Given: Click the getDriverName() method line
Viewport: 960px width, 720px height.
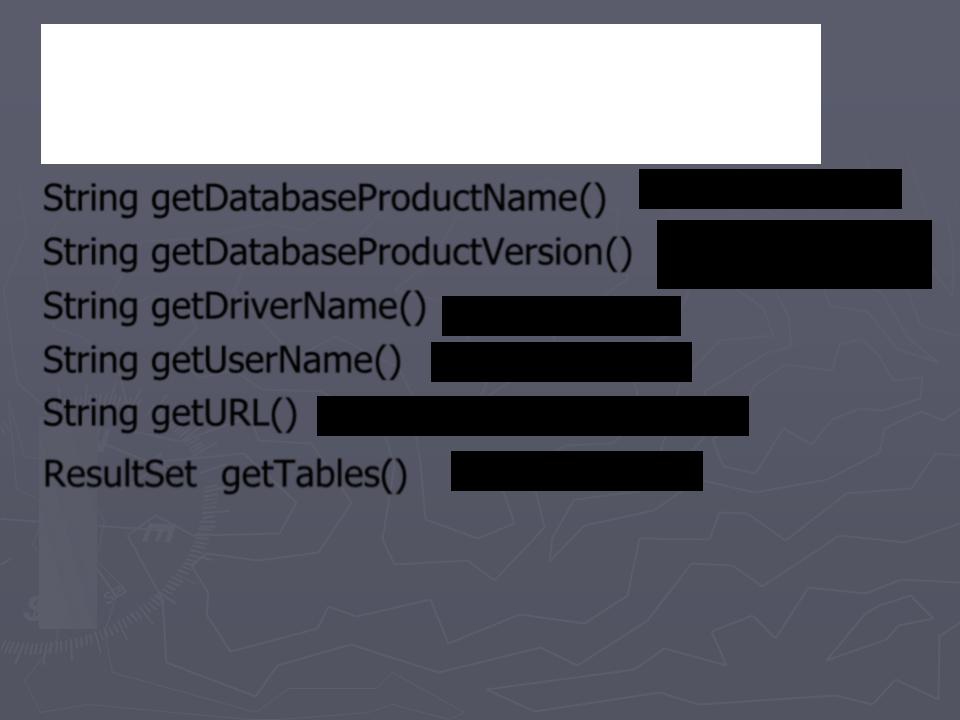Looking at the screenshot, I should coord(234,307).
